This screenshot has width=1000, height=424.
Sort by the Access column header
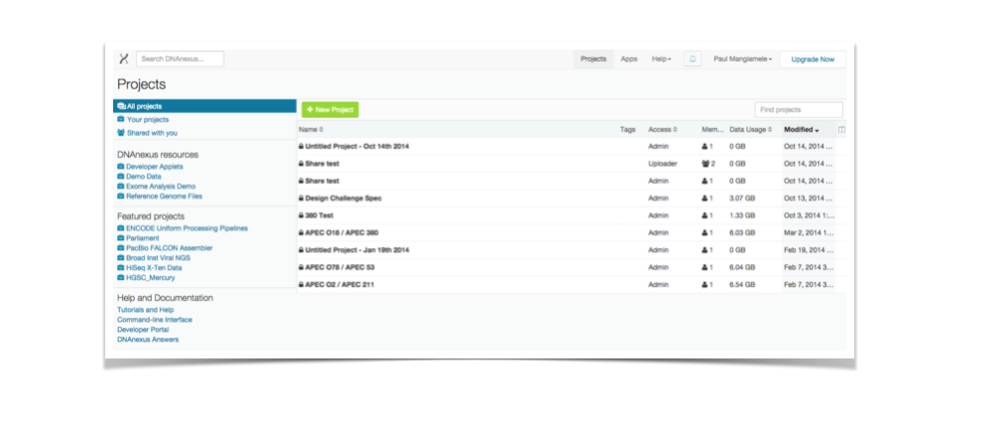(x=662, y=129)
